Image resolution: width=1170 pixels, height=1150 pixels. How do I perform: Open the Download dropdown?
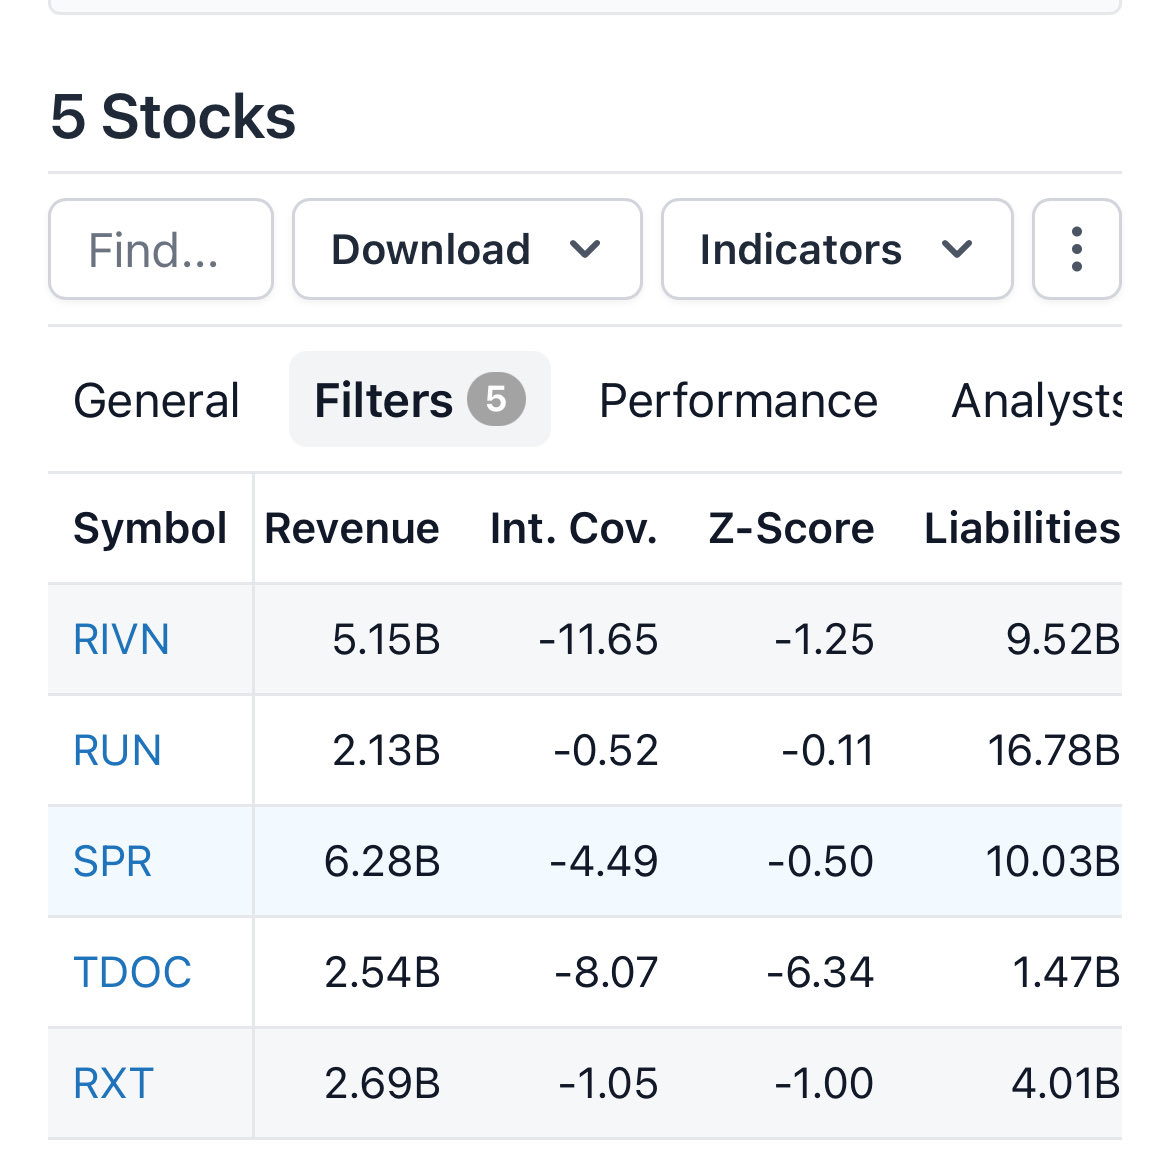click(x=466, y=249)
